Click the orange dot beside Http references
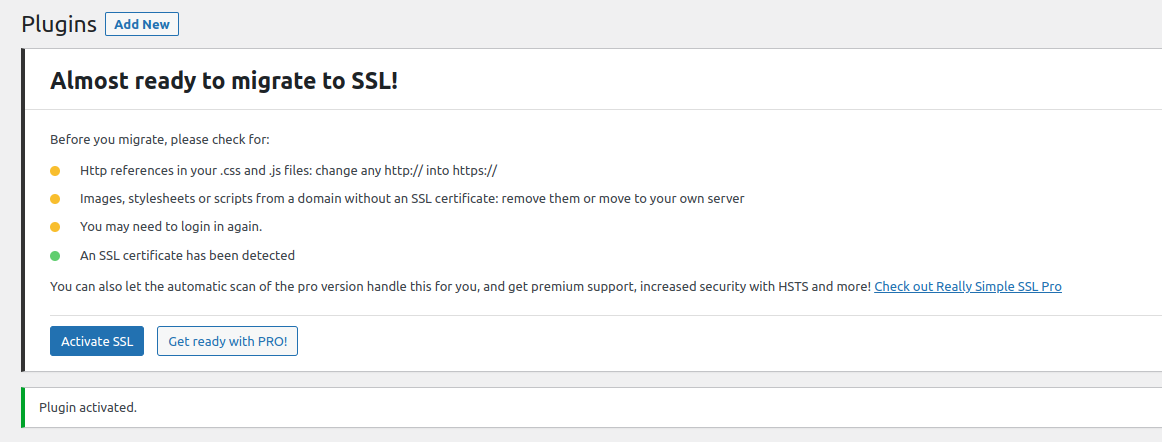The height and width of the screenshot is (442, 1162). point(55,171)
